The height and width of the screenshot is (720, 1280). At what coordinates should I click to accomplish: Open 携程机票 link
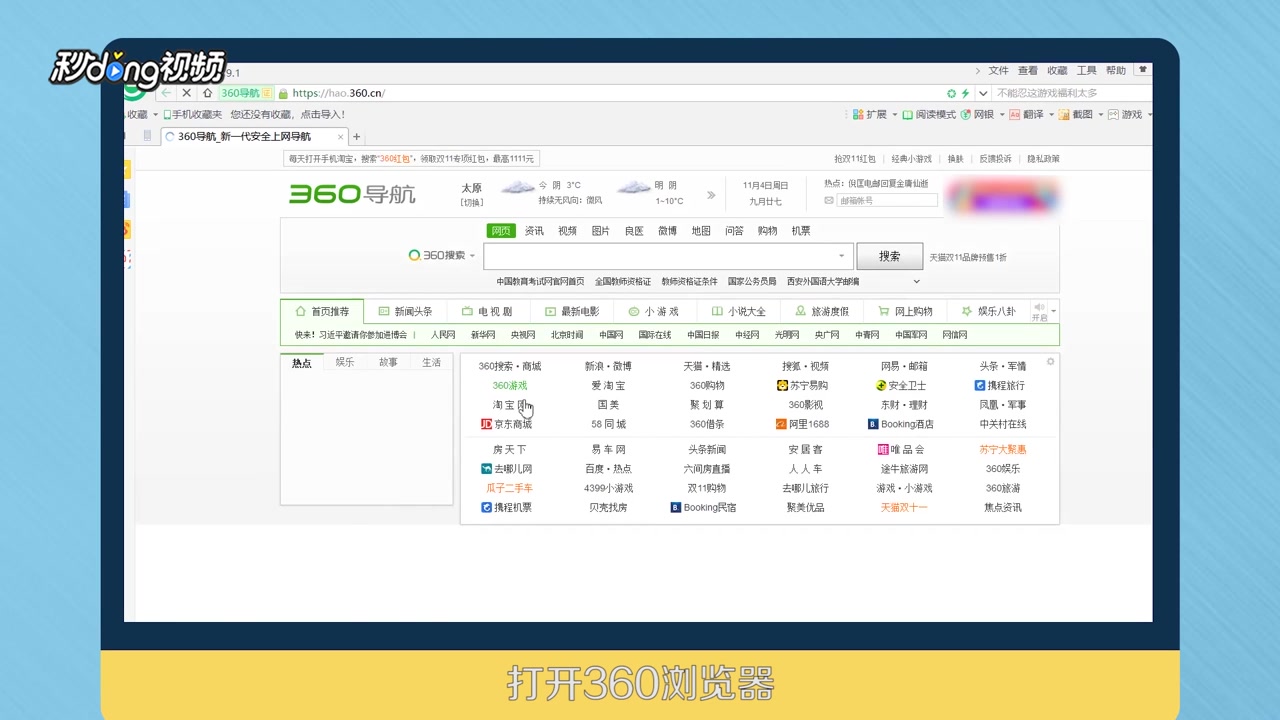tap(506, 508)
